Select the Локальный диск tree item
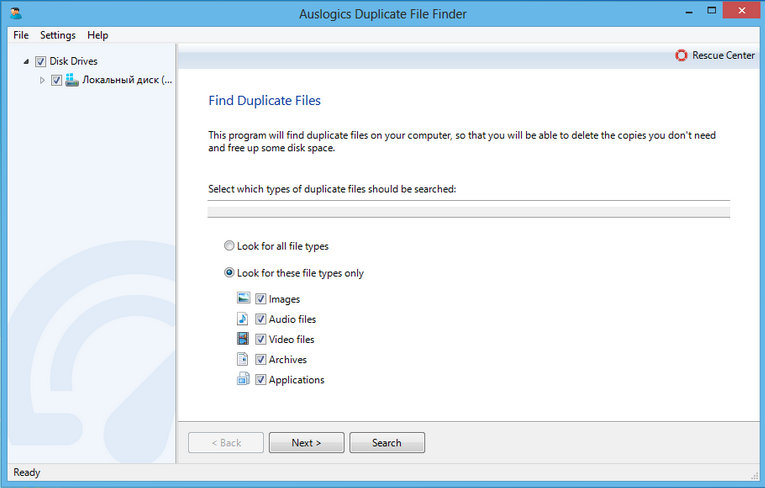 pos(127,80)
